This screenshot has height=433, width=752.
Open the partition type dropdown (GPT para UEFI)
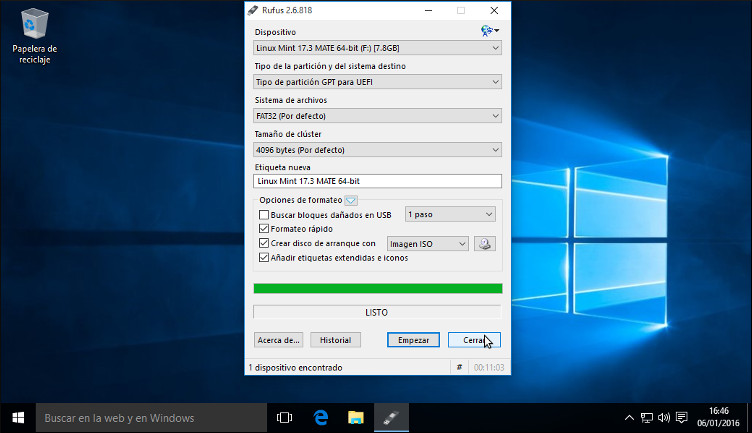coord(377,82)
